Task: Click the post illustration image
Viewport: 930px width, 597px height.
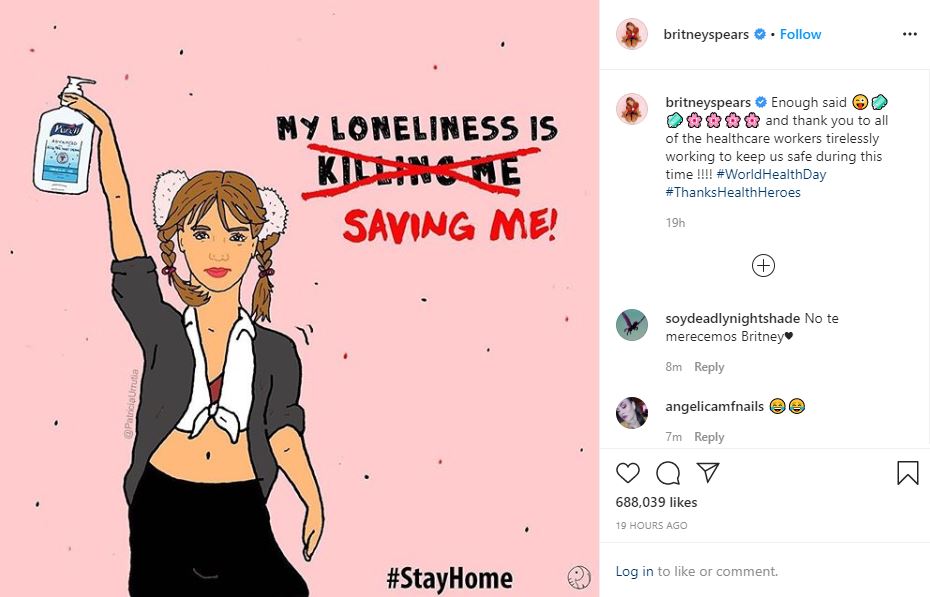Action: 300,298
